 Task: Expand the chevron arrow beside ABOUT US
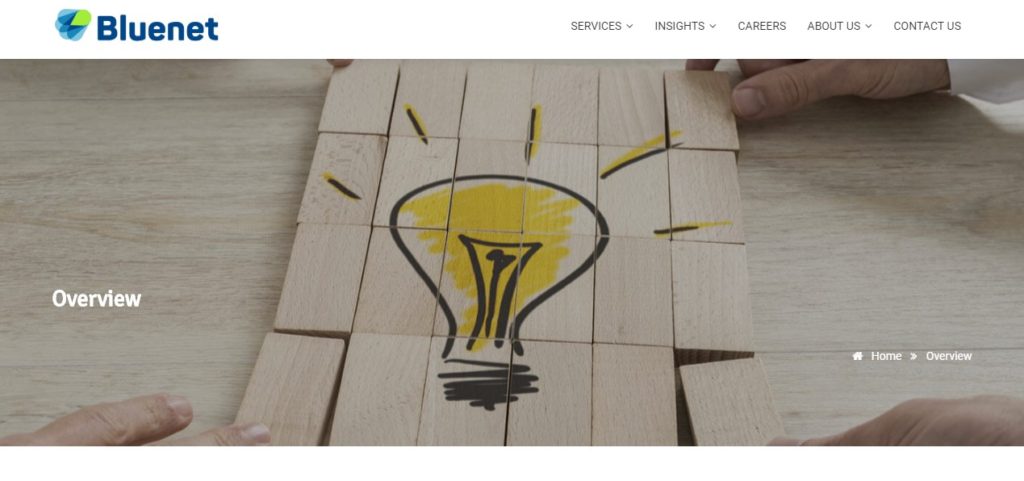pyautogui.click(x=869, y=26)
